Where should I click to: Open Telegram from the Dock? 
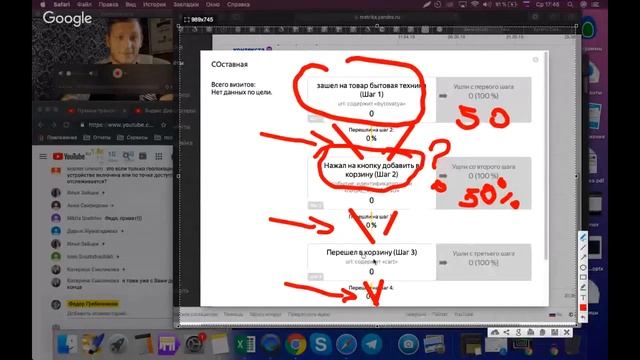(x=371, y=344)
